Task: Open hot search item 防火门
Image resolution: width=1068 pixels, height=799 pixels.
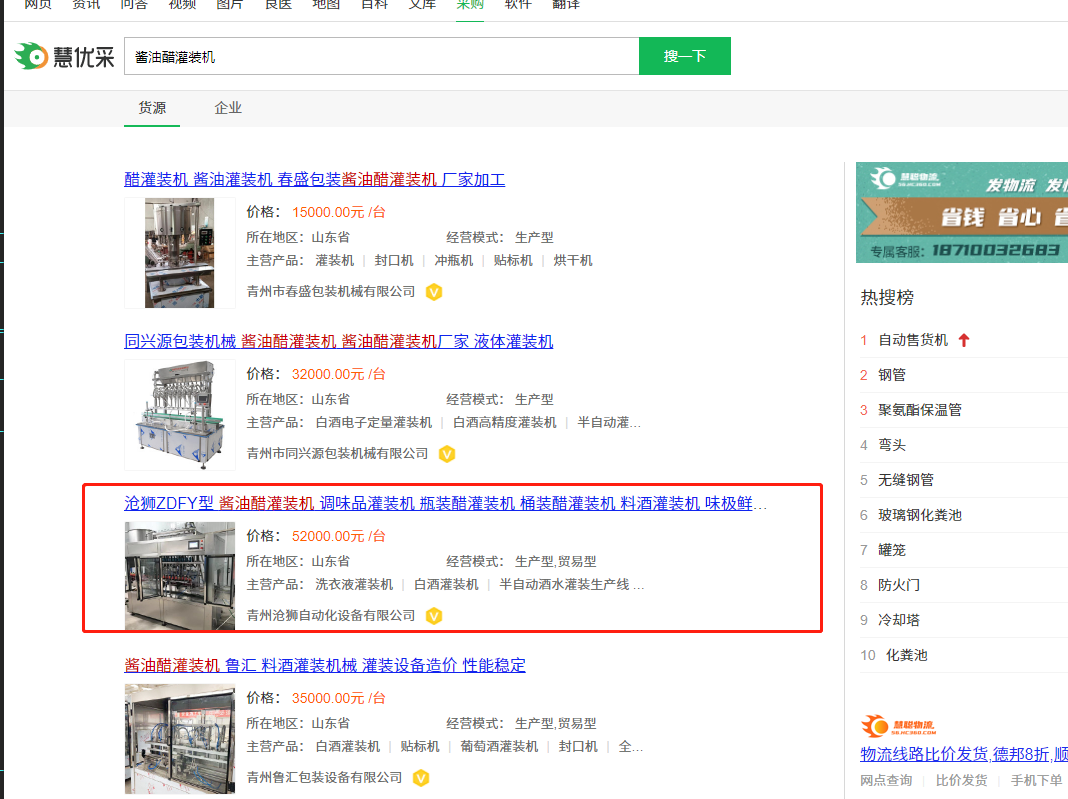Action: coord(898,585)
